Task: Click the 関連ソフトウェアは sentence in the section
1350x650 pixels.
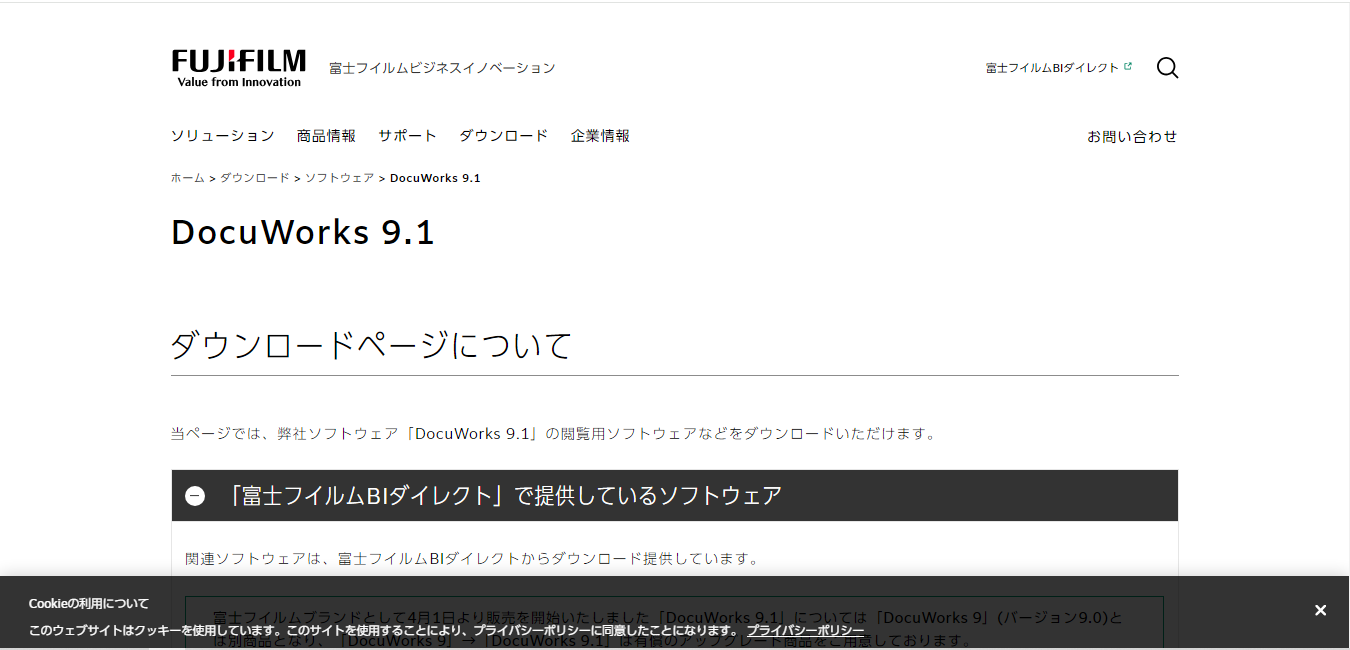Action: pyautogui.click(x=472, y=559)
